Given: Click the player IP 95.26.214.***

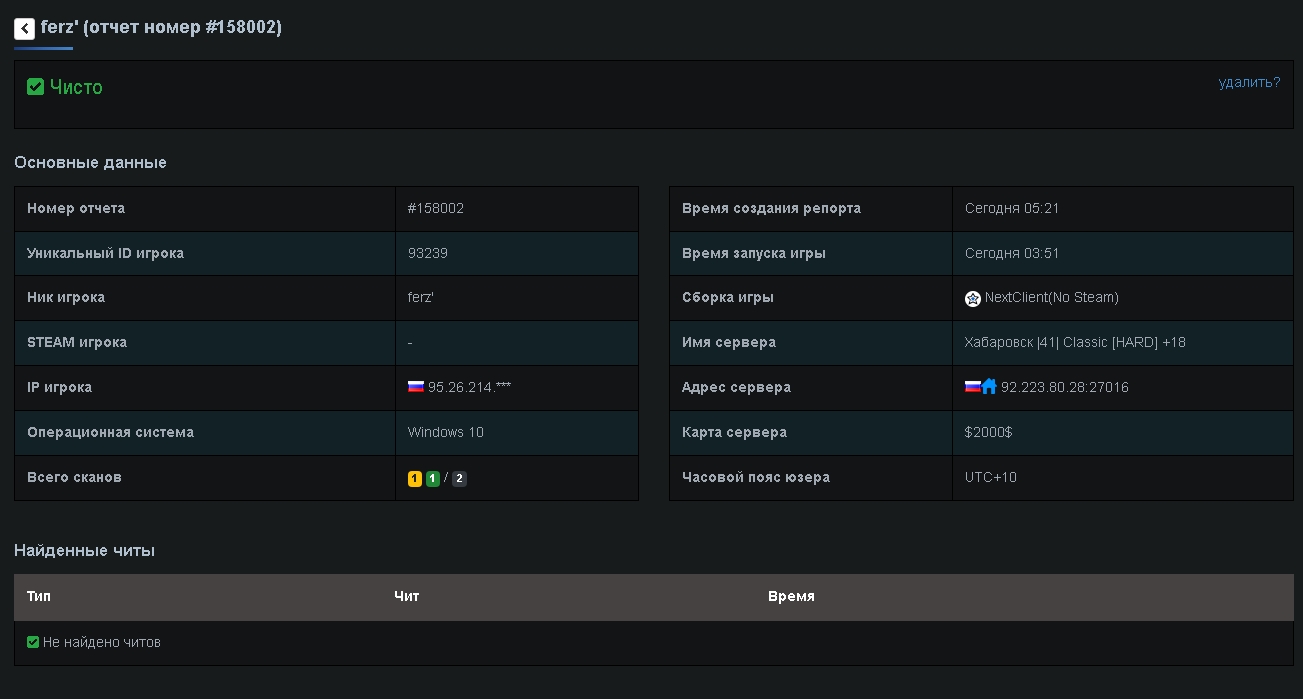Looking at the screenshot, I should pyautogui.click(x=469, y=388).
